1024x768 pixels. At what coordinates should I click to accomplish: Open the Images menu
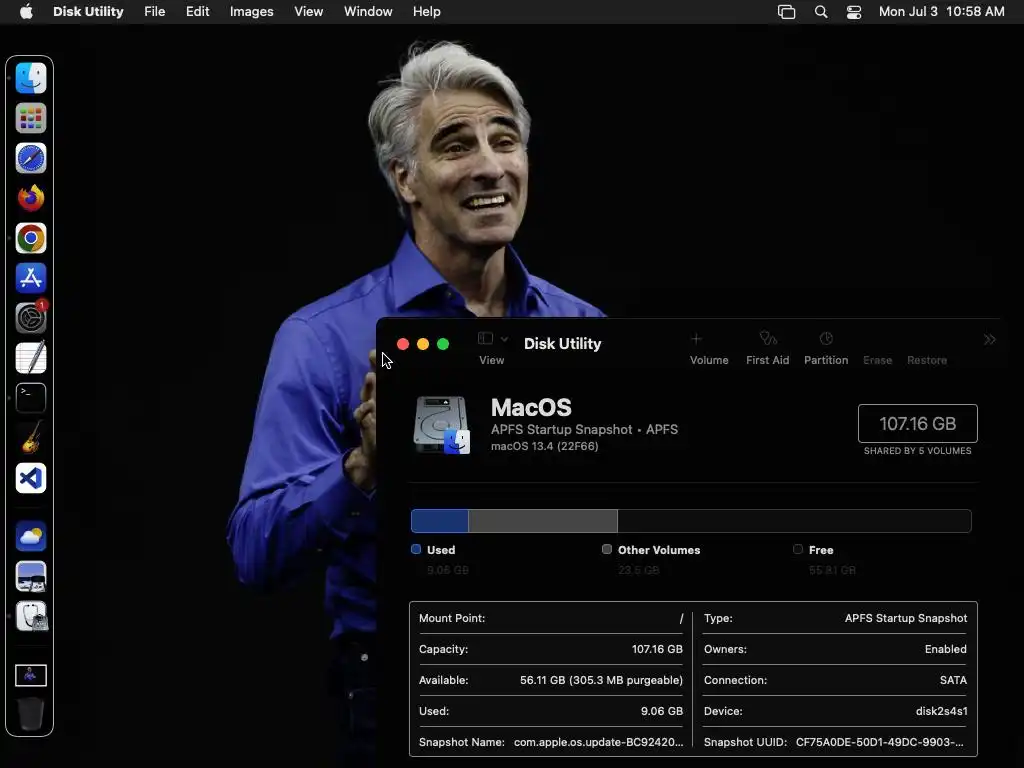click(x=251, y=12)
